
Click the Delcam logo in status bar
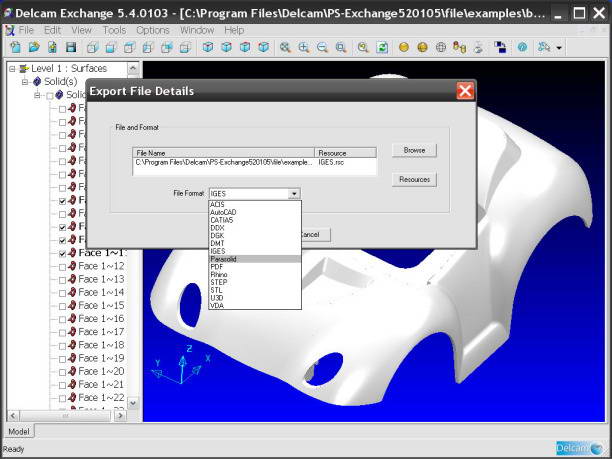[579, 448]
